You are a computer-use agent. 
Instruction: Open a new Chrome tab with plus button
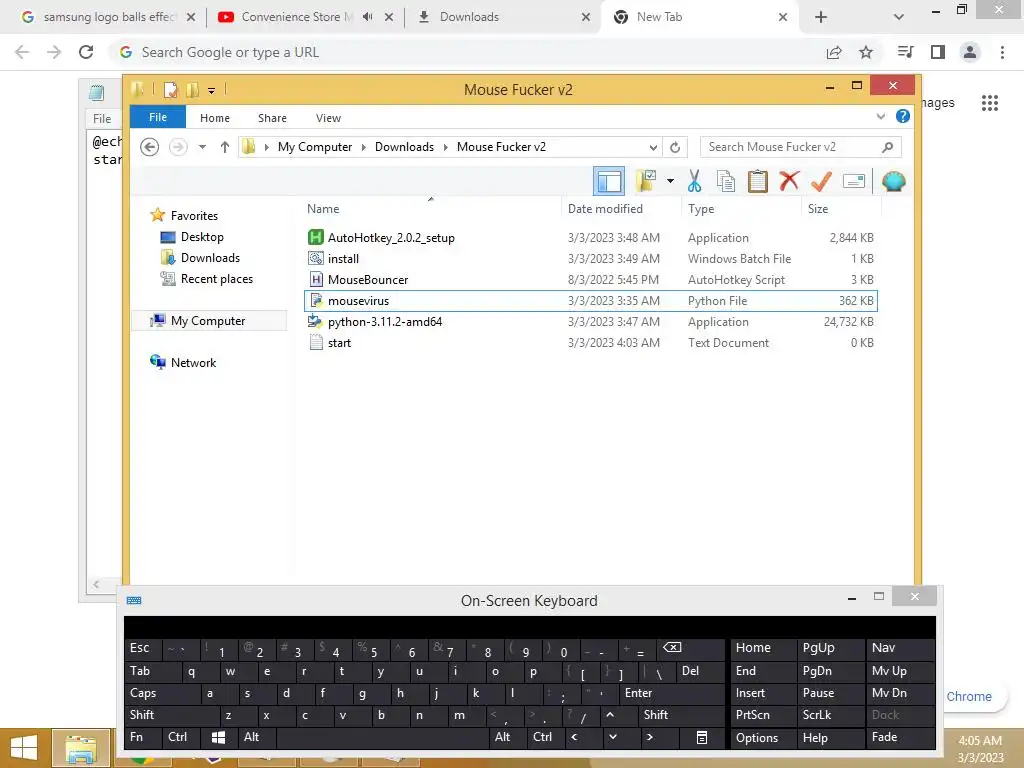[821, 17]
